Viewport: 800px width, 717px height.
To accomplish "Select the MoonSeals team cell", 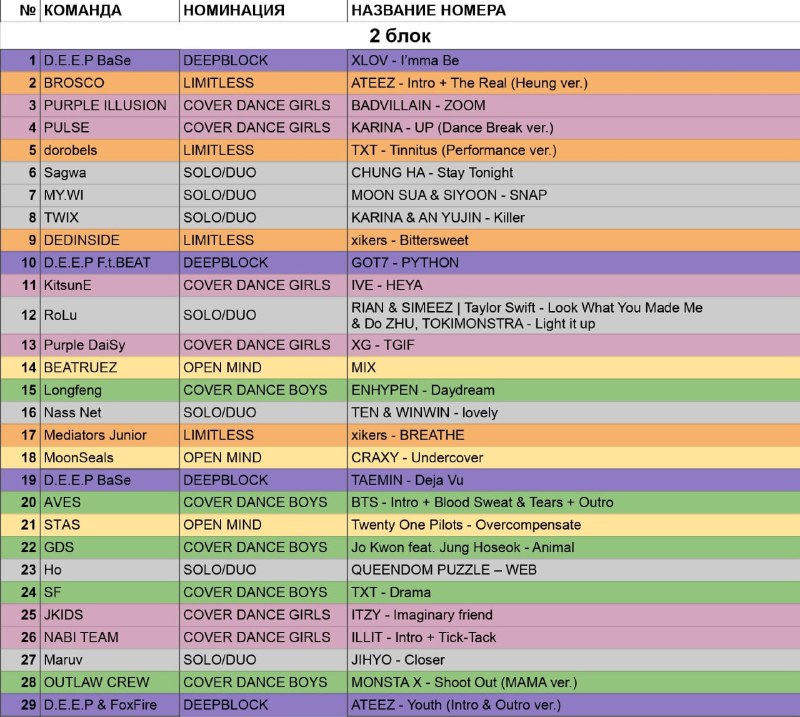I will pyautogui.click(x=110, y=457).
